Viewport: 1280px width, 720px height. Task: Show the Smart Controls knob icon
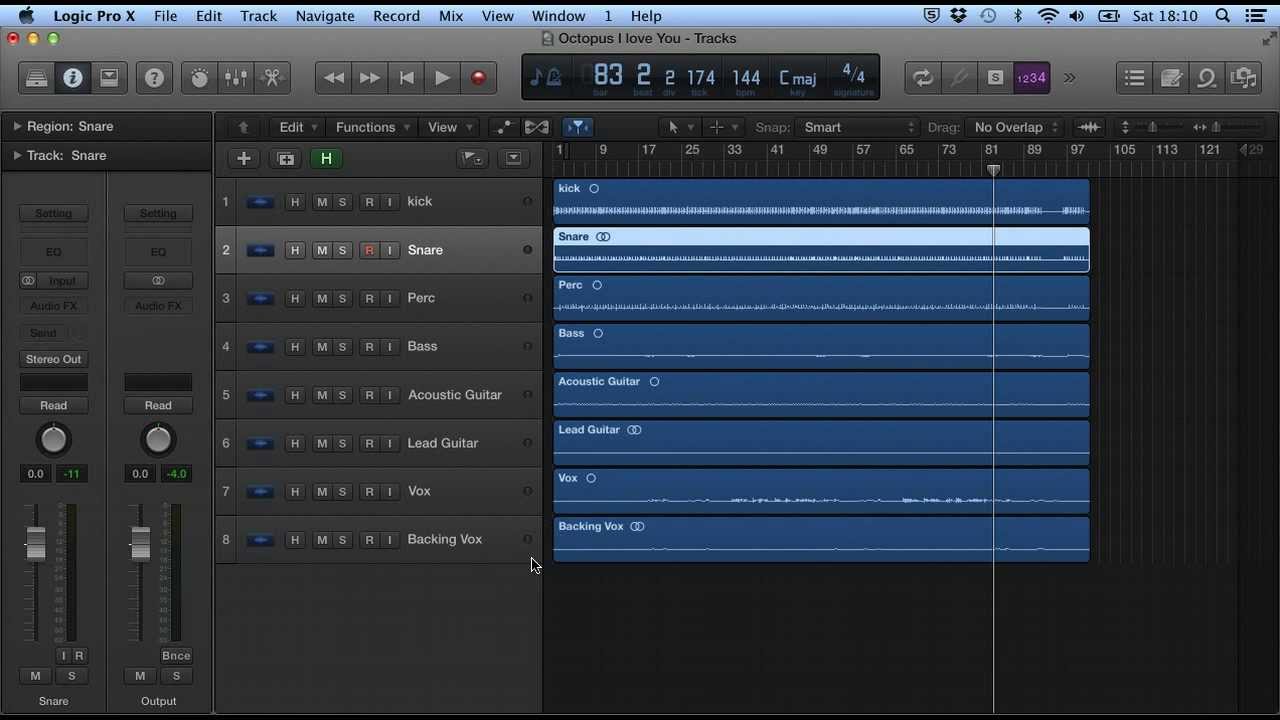pos(200,78)
